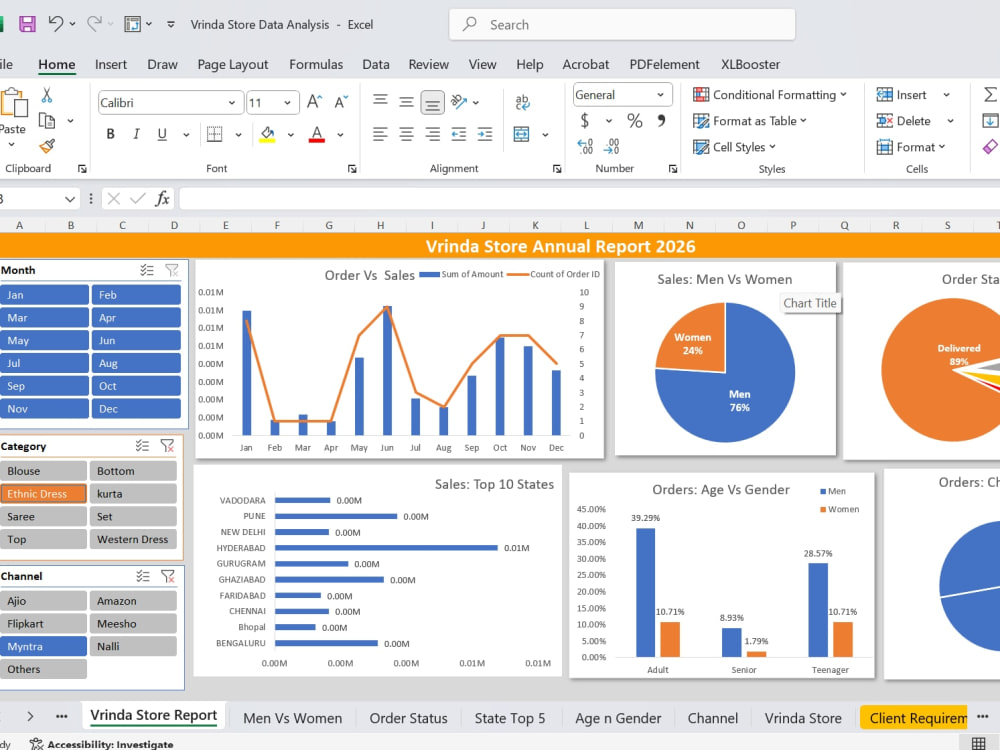Screen dimensions: 1000x750
Task: Toggle multi-select in Month slicer
Action: (147, 270)
